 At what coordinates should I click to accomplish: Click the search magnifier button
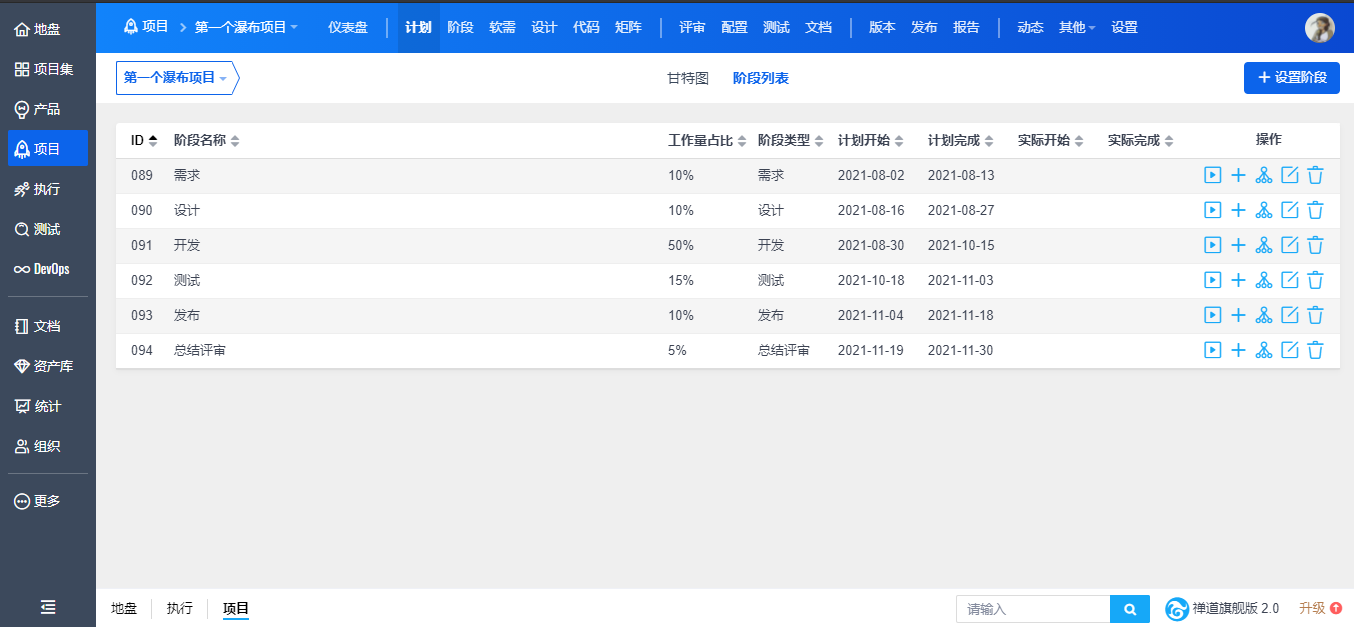(x=1129, y=609)
